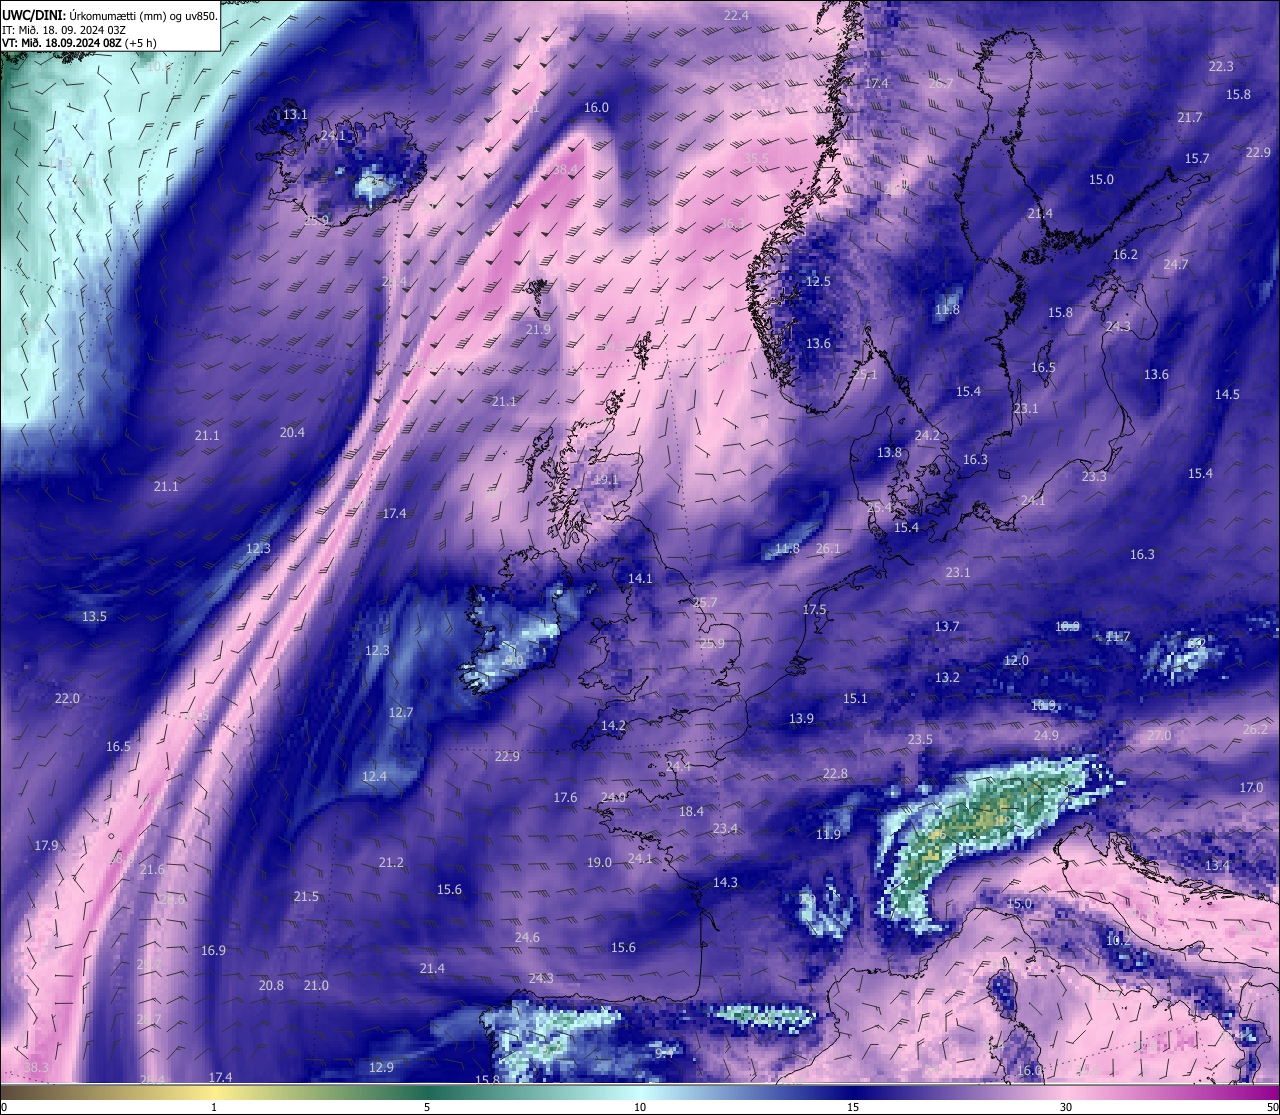This screenshot has height=1115, width=1280.
Task: Click the 12.7 value southwest of Ireland
Action: pyautogui.click(x=401, y=713)
